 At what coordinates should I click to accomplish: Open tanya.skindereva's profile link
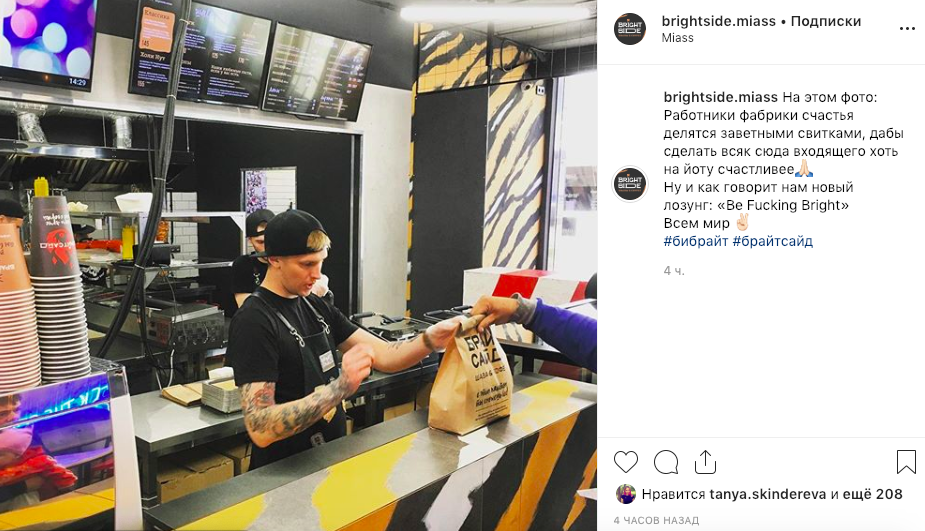coord(767,494)
